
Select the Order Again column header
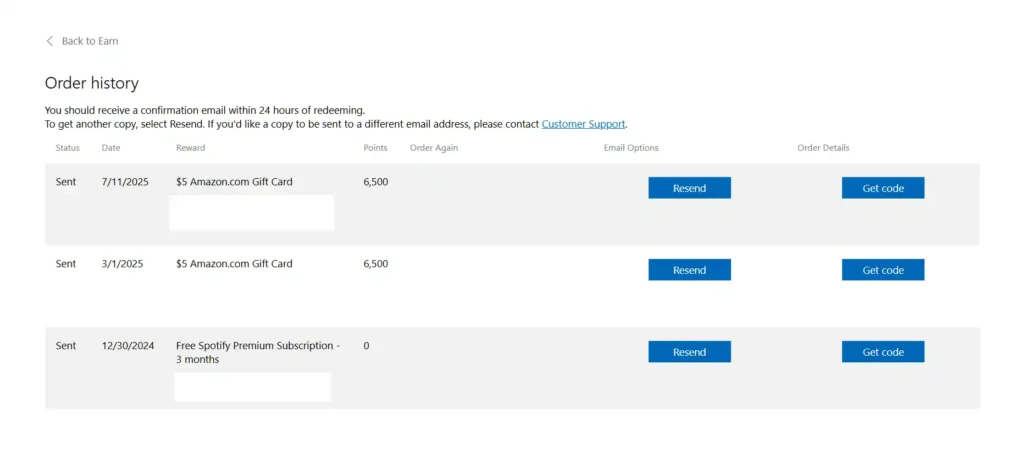pos(434,148)
